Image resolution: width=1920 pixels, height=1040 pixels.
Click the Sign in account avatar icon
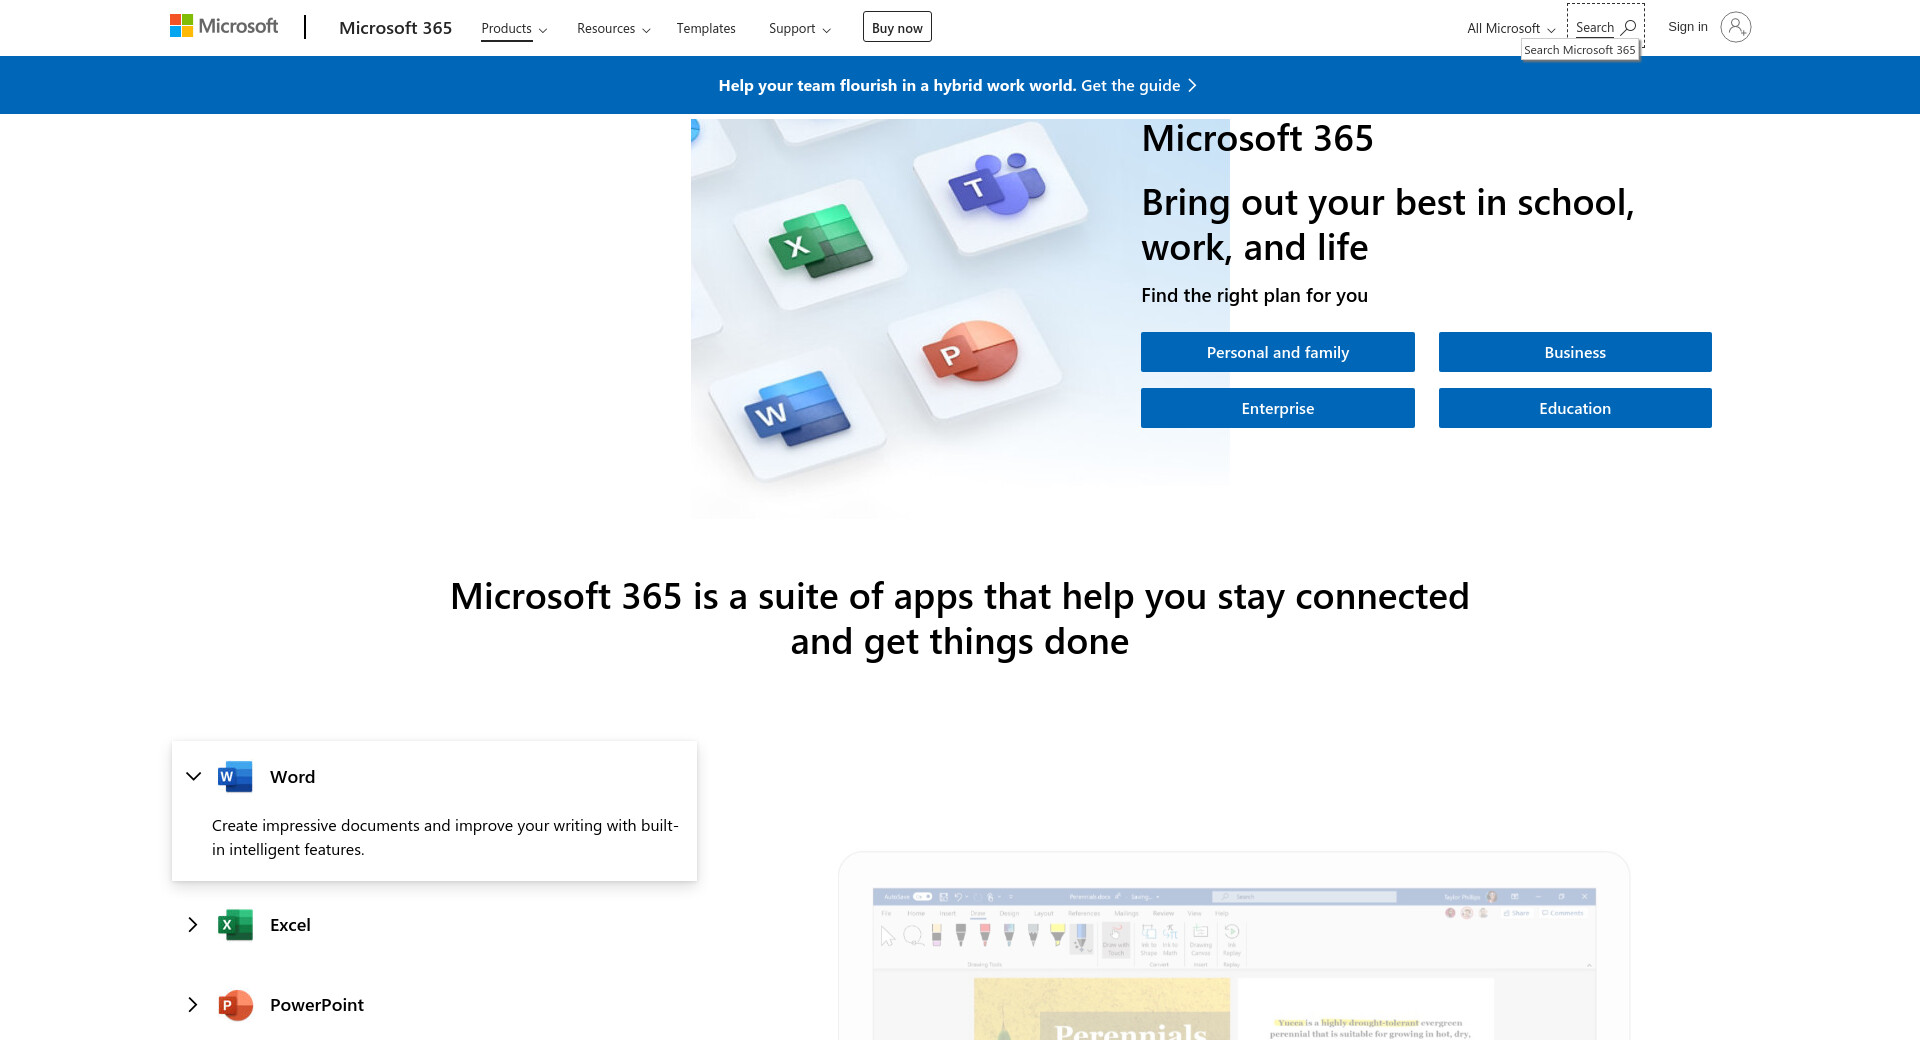[1735, 27]
